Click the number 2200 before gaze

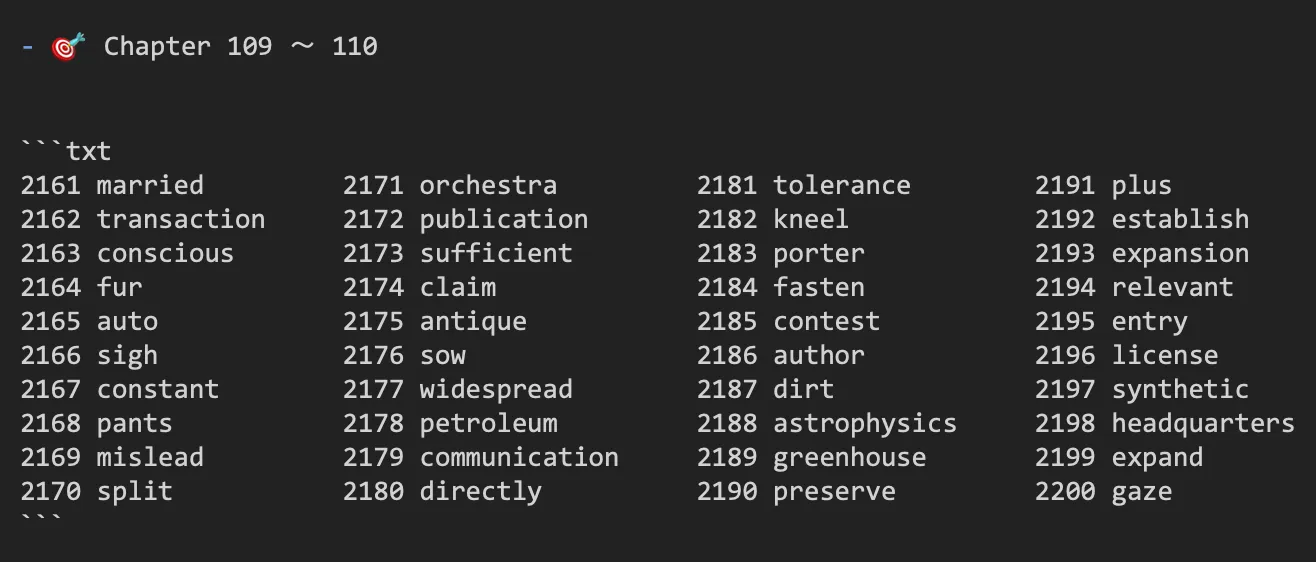coord(1065,491)
